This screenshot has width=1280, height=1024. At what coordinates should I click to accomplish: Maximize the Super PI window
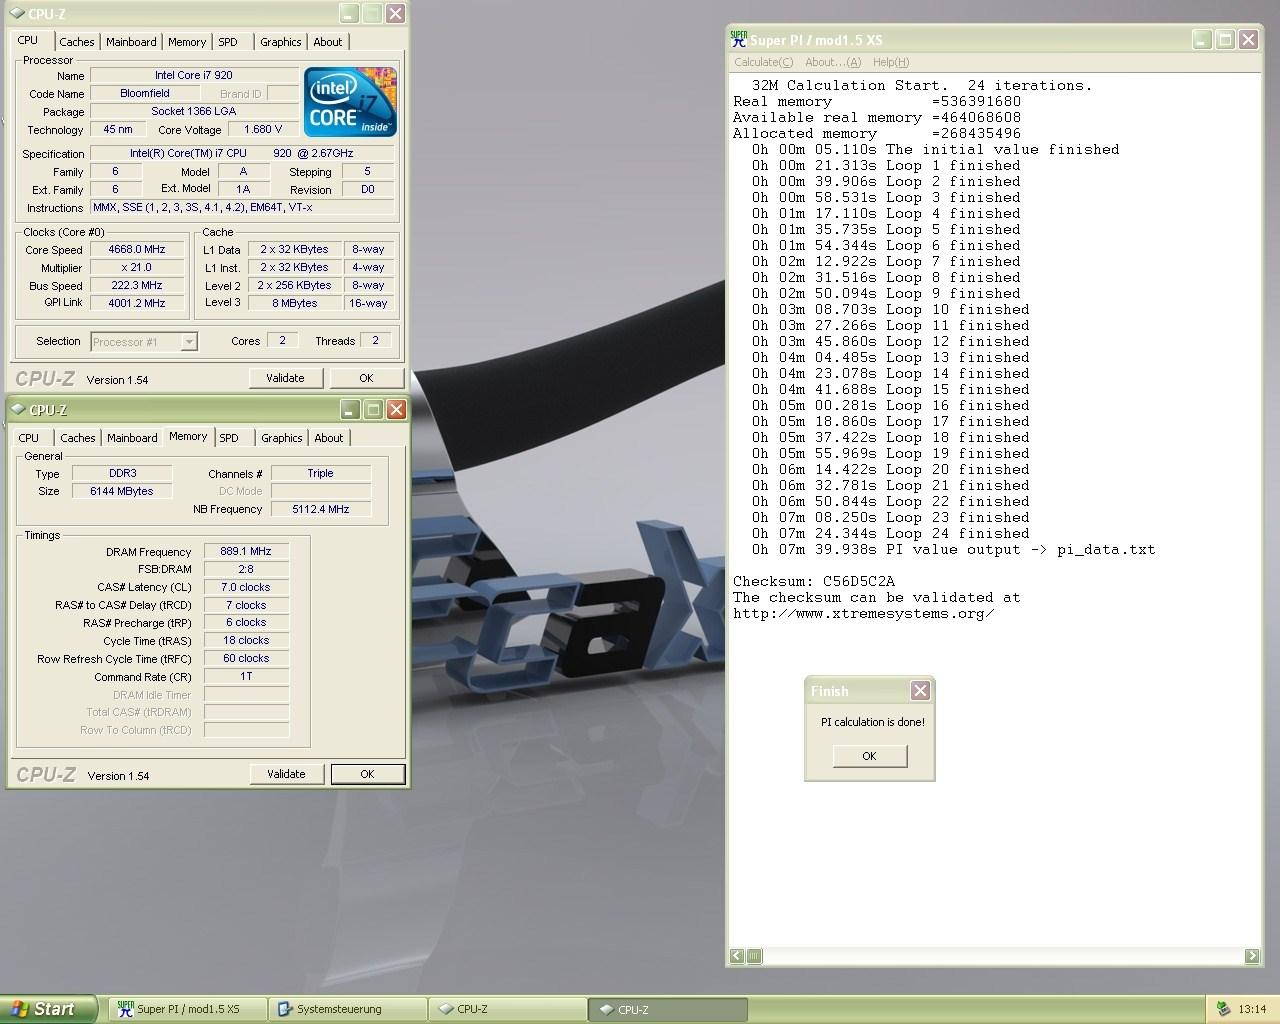[1225, 40]
